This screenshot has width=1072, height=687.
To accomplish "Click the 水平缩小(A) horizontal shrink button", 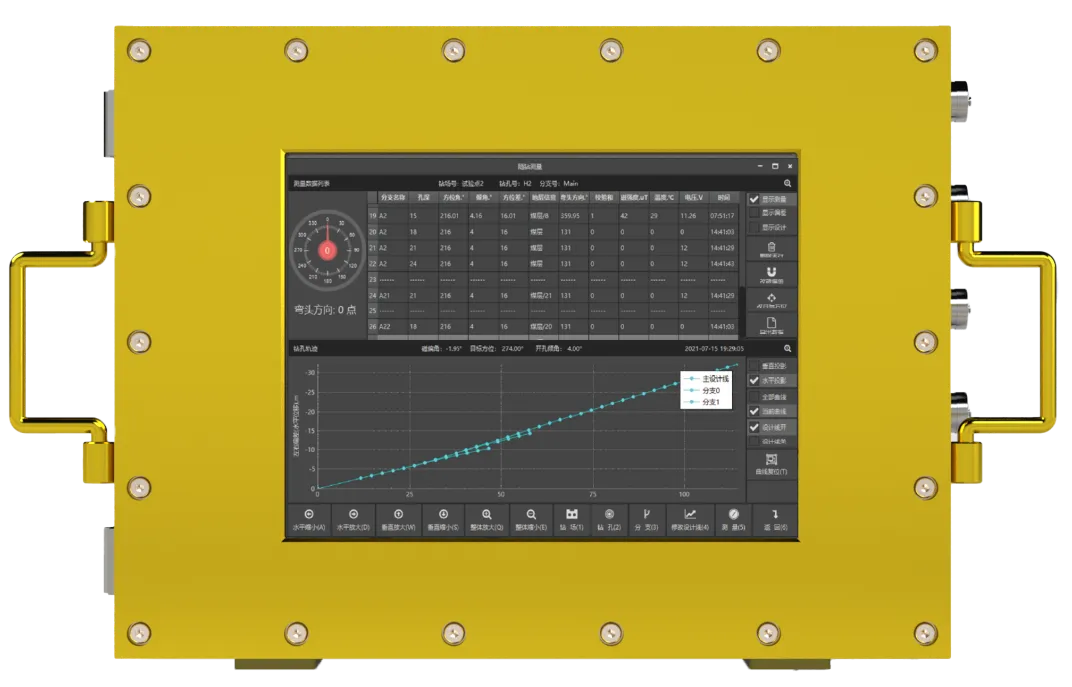I will click(309, 520).
